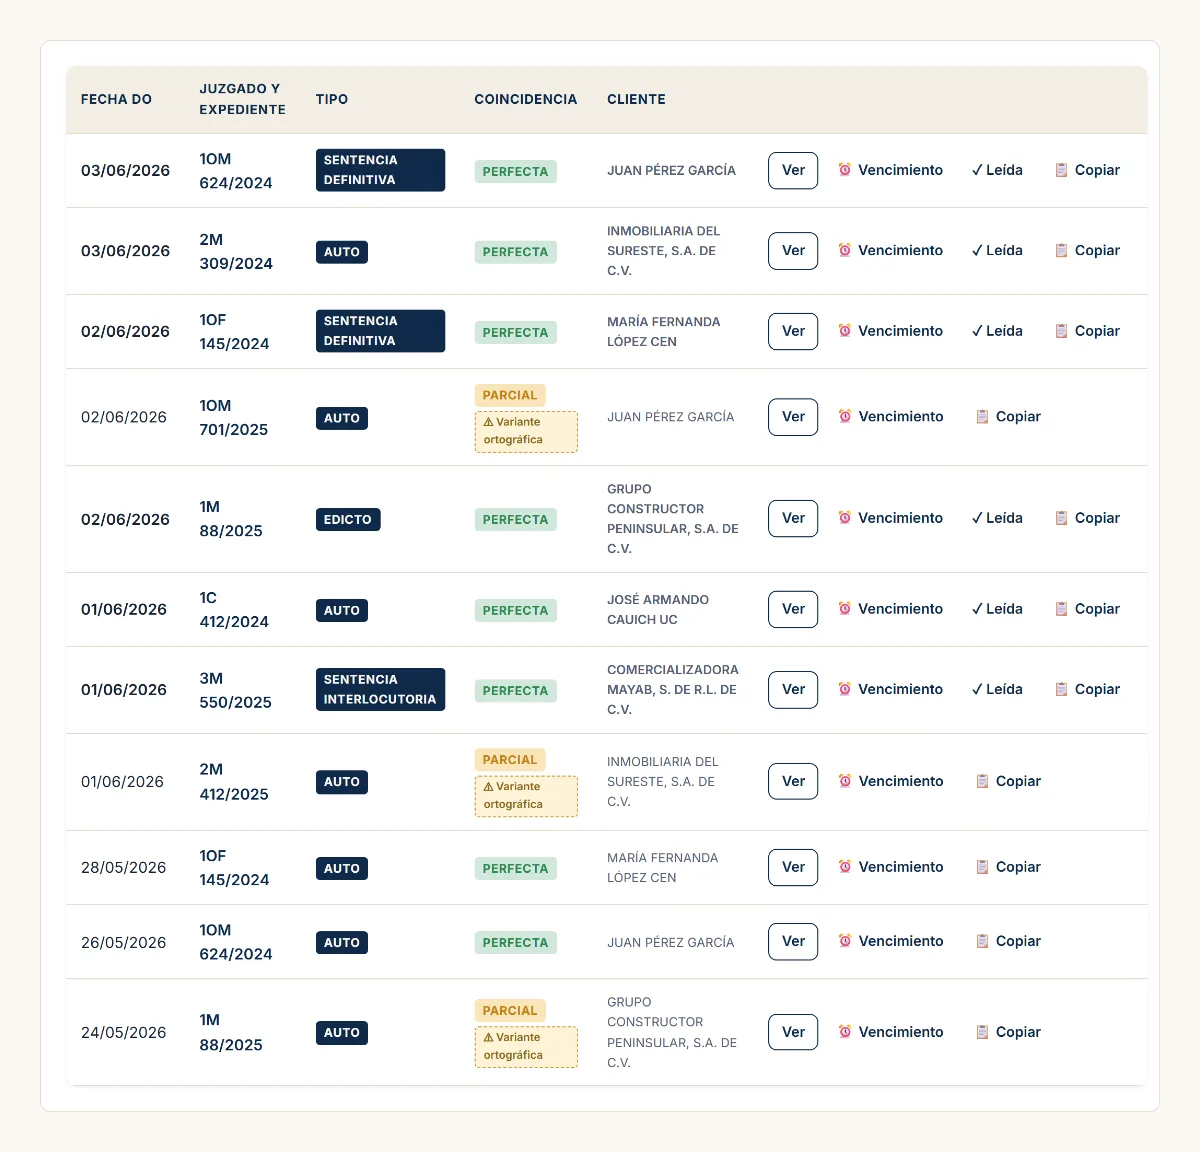Click clipboard Copiar icon for 2M 309/2024 row
Viewport: 1200px width, 1152px height.
pos(1062,250)
